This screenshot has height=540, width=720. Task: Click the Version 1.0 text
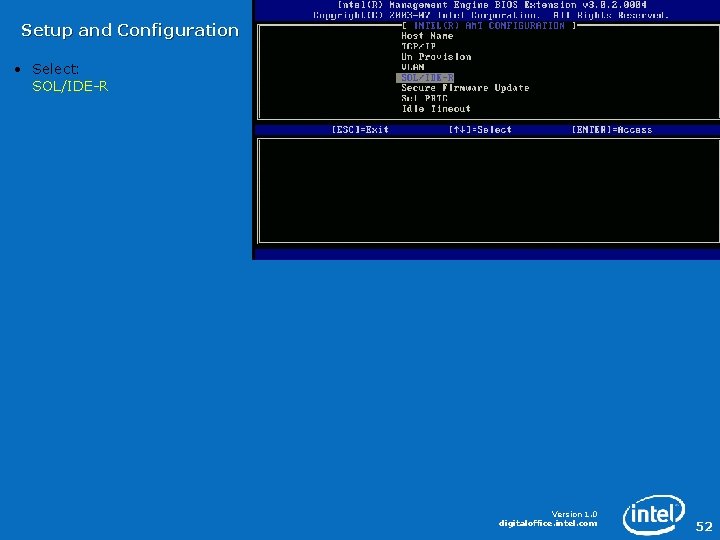click(574, 514)
